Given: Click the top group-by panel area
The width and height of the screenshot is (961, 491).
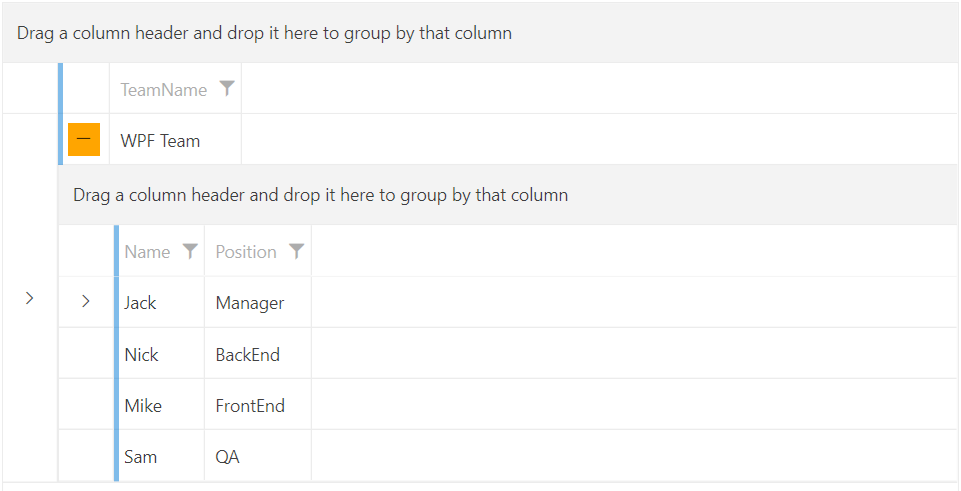Looking at the screenshot, I should pyautogui.click(x=480, y=33).
